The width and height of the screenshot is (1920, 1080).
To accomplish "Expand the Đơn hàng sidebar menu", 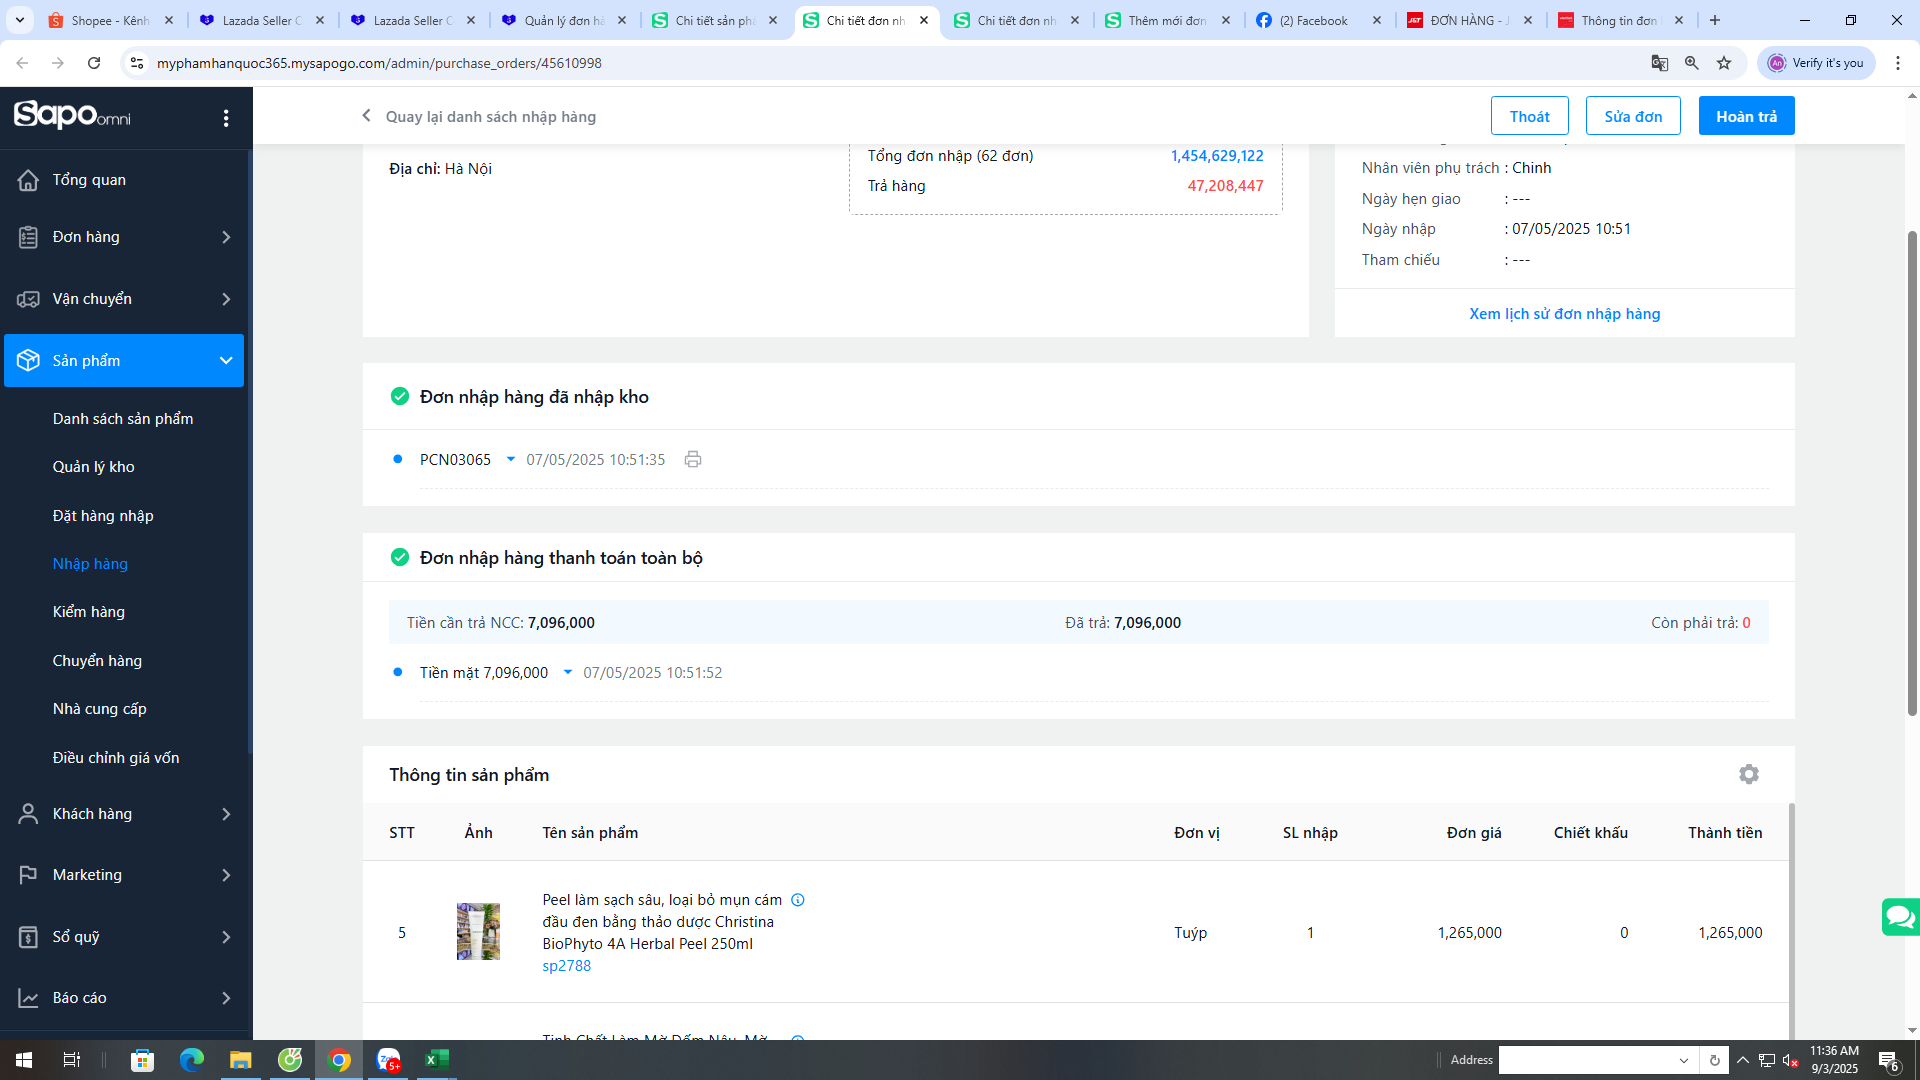I will (x=225, y=237).
